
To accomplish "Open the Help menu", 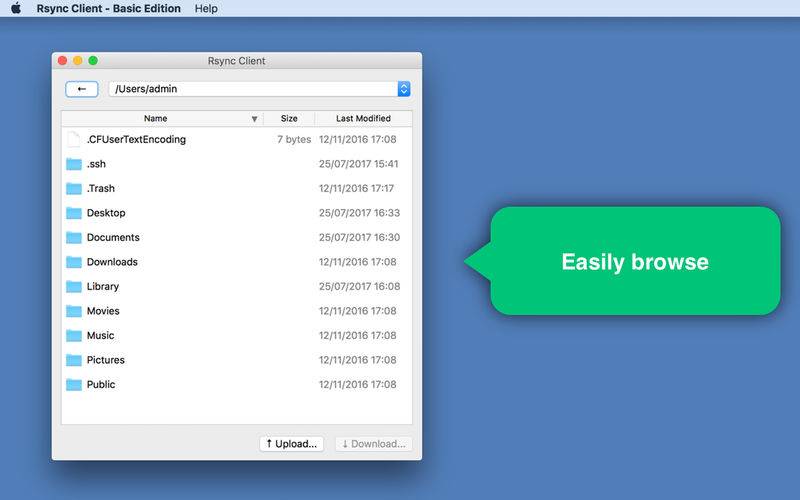I will (206, 8).
